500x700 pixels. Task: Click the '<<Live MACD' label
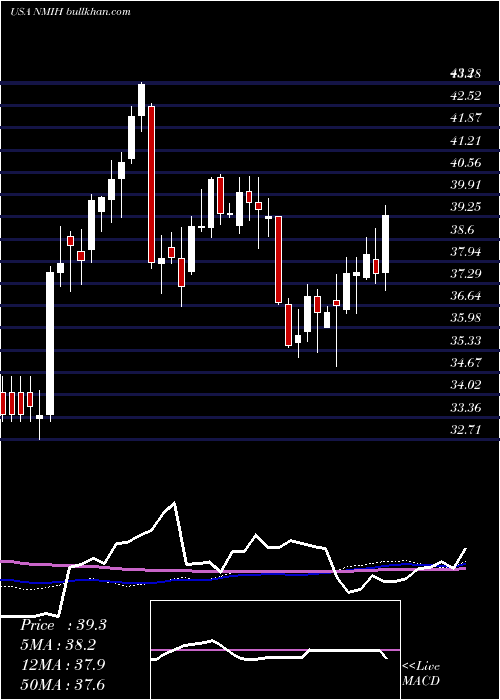(x=421, y=674)
